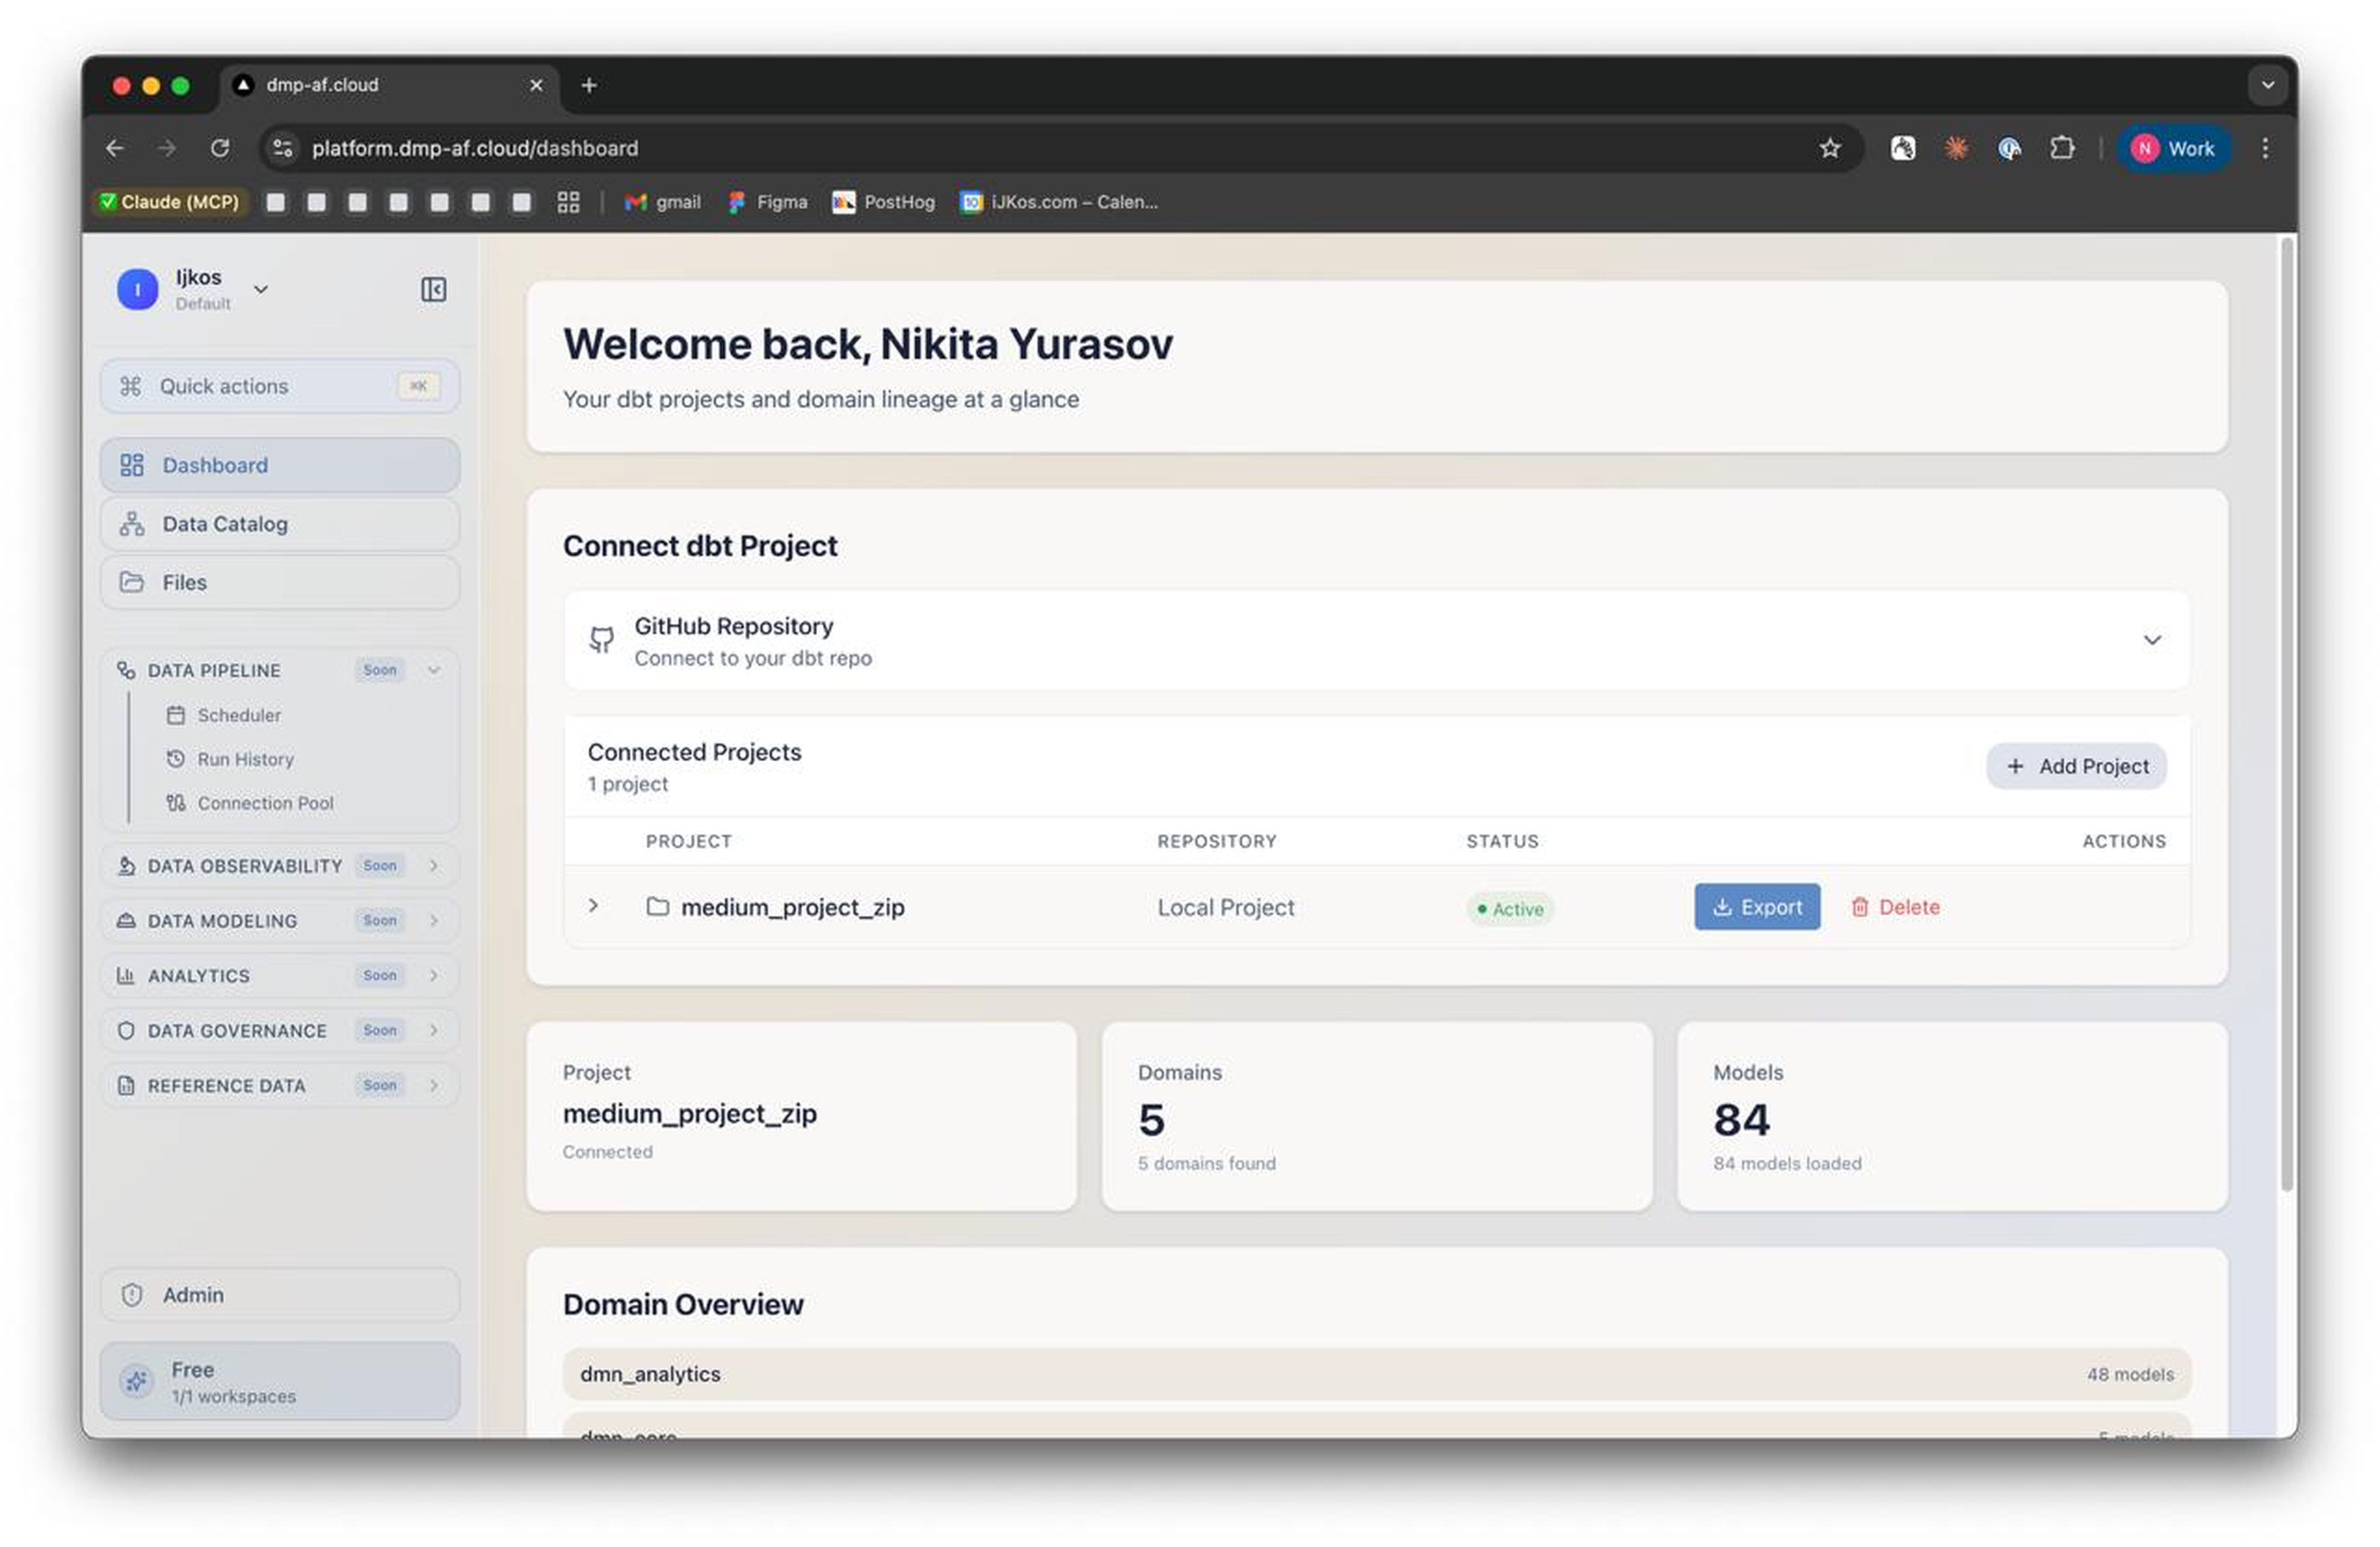Open Chrome three-dot menu
Screen dimensions: 2380x1547
click(2265, 148)
